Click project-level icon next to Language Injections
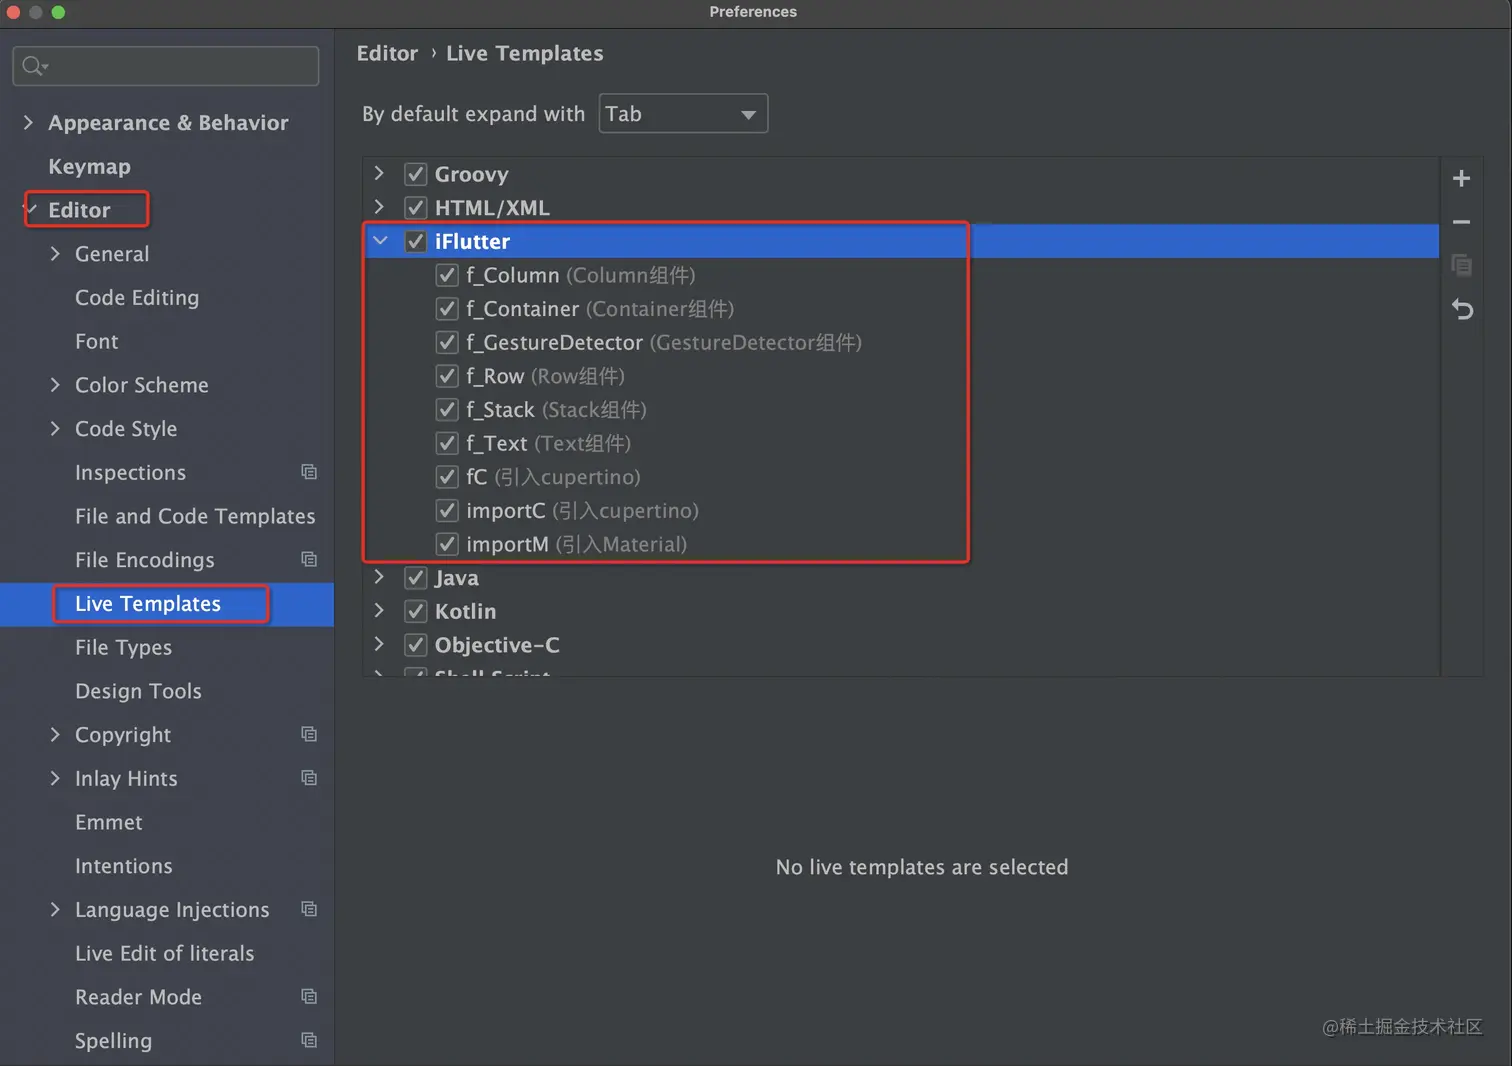The width and height of the screenshot is (1512, 1066). coord(309,909)
